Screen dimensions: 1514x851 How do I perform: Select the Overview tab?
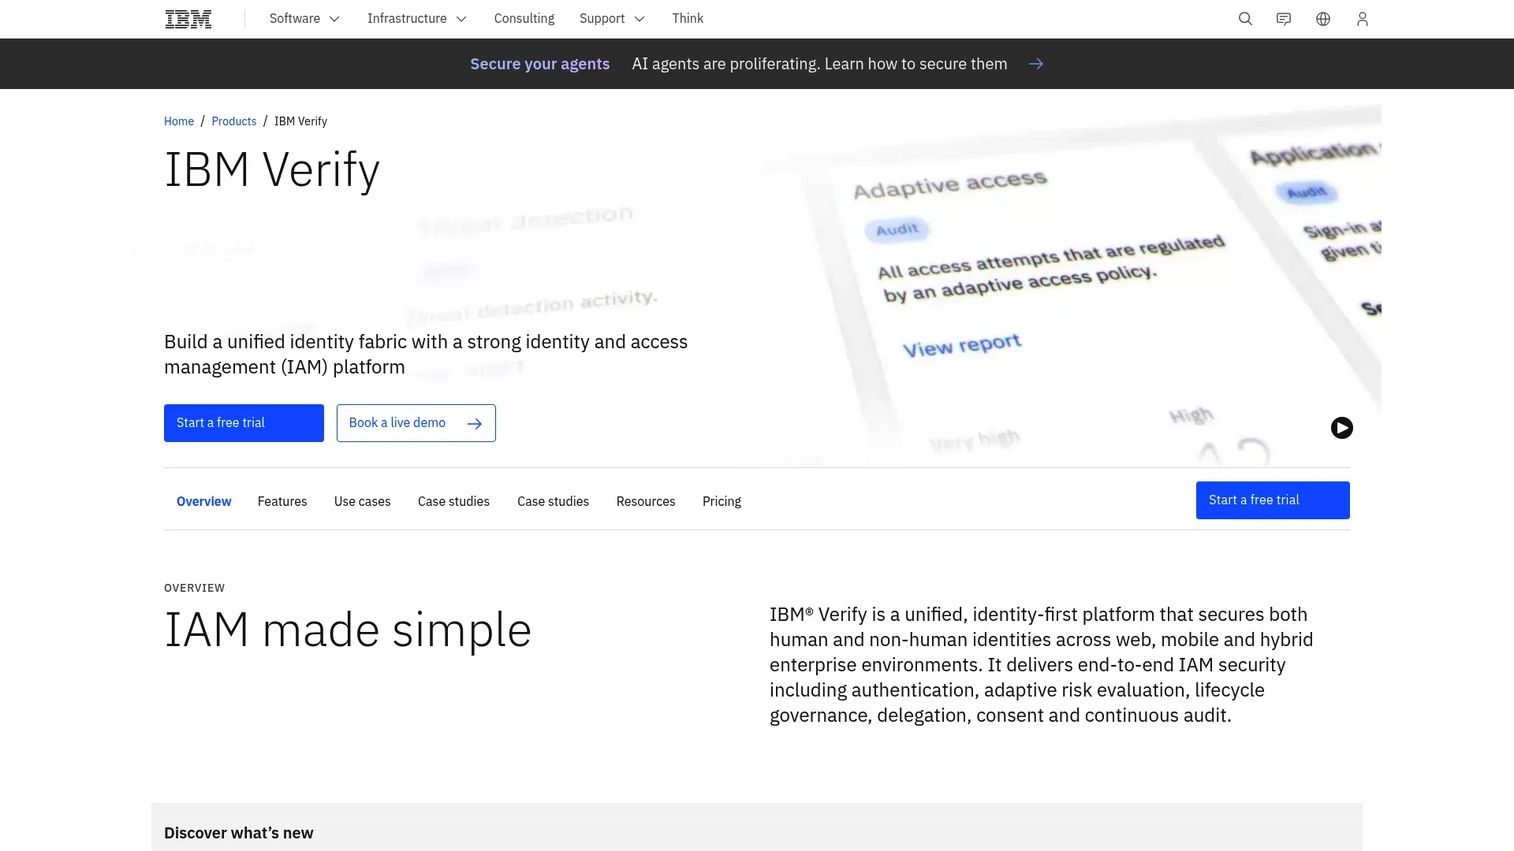204,501
